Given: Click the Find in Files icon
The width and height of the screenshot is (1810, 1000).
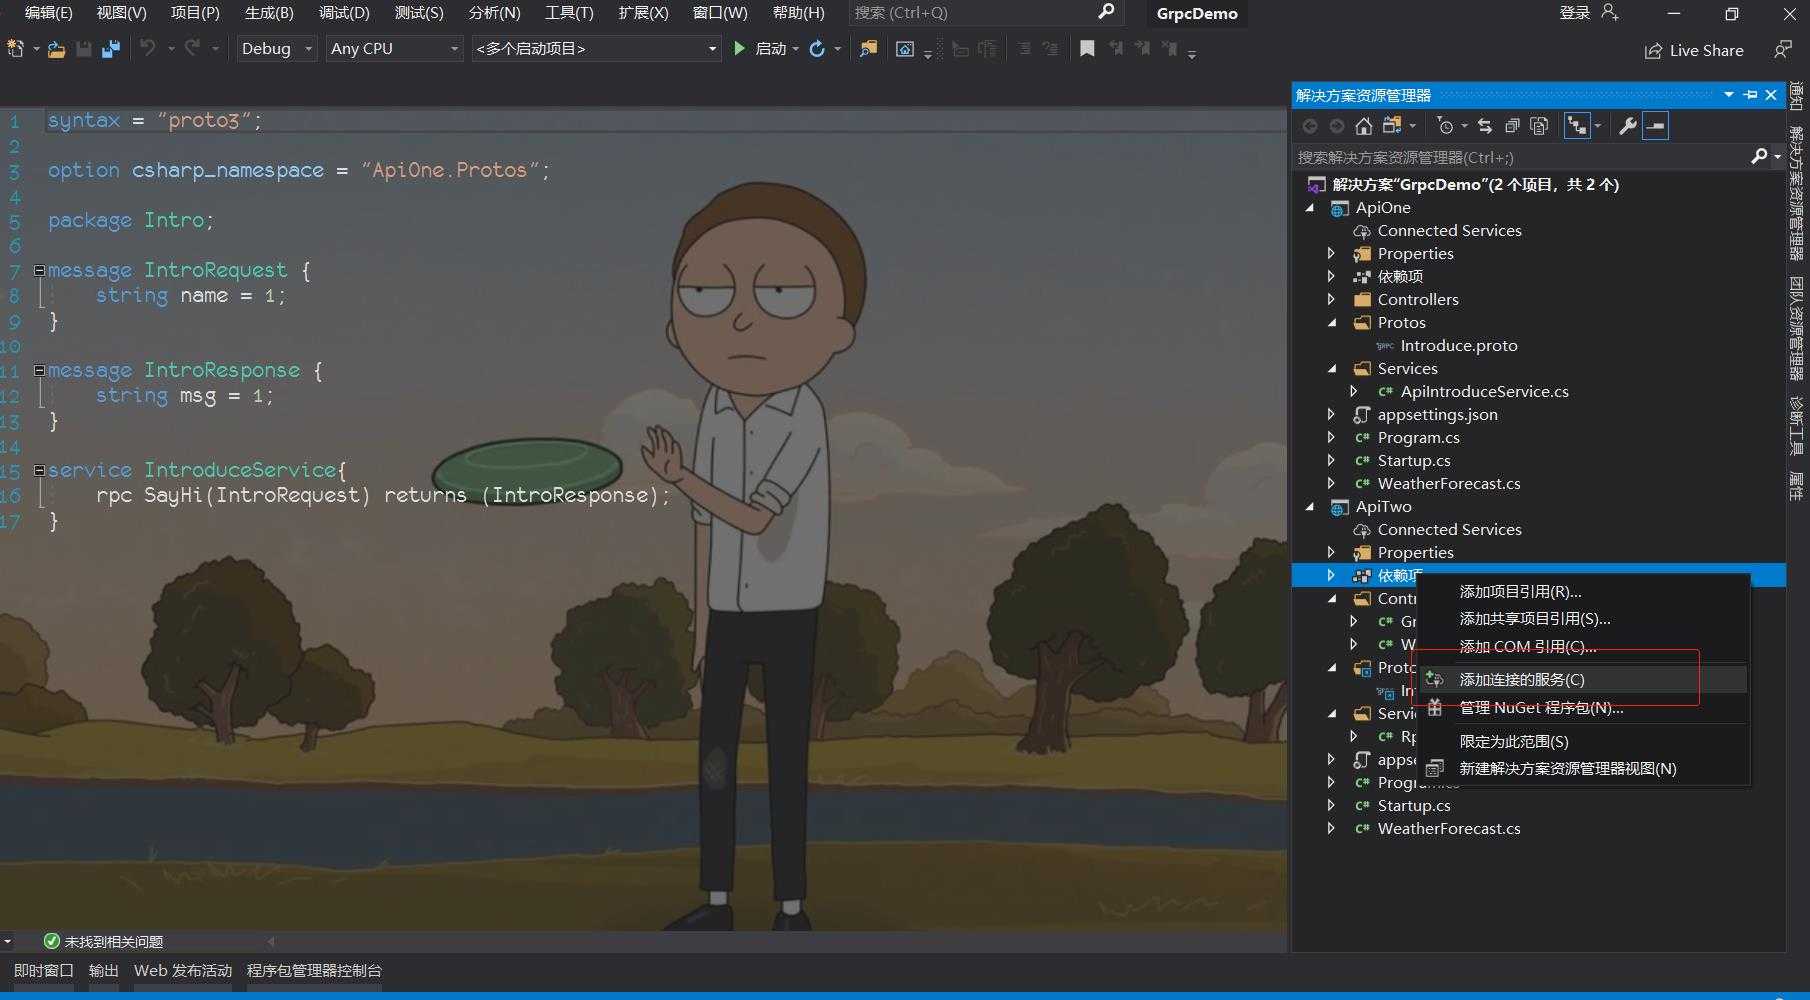Looking at the screenshot, I should coord(868,48).
